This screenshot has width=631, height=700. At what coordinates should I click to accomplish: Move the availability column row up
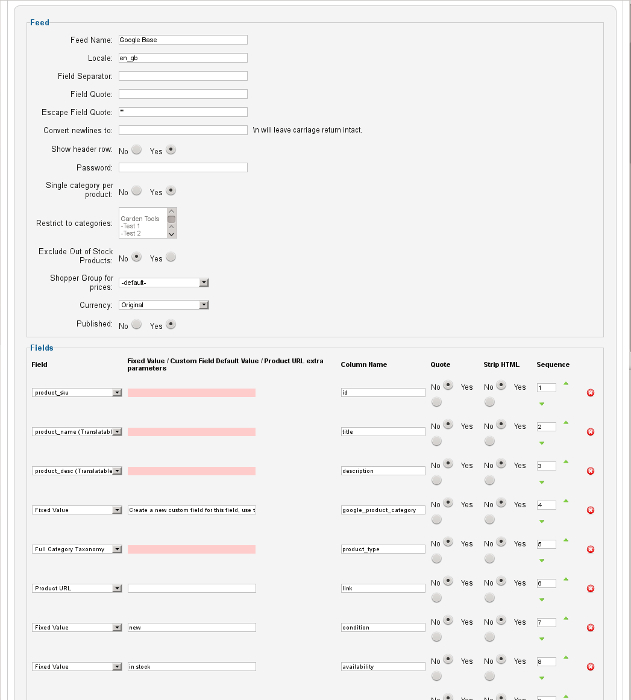pyautogui.click(x=566, y=657)
